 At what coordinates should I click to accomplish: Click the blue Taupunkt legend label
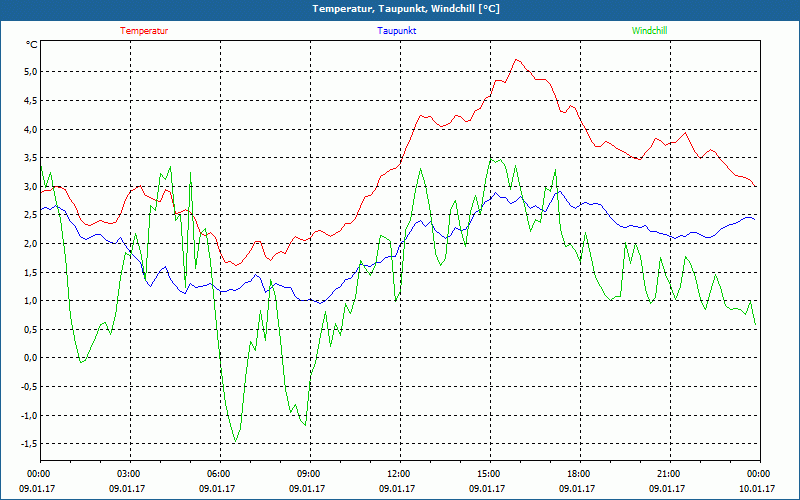(x=396, y=31)
